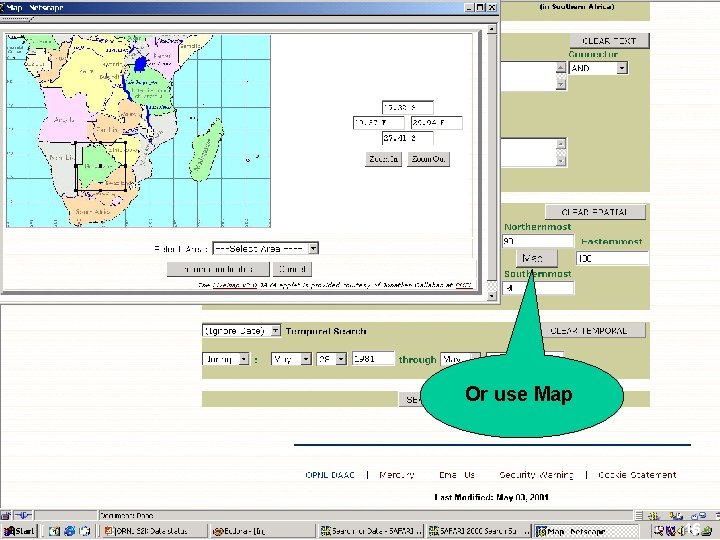Click the Show Desktop quick launch icon
Screen dimensions: 720x540
pos(54,531)
